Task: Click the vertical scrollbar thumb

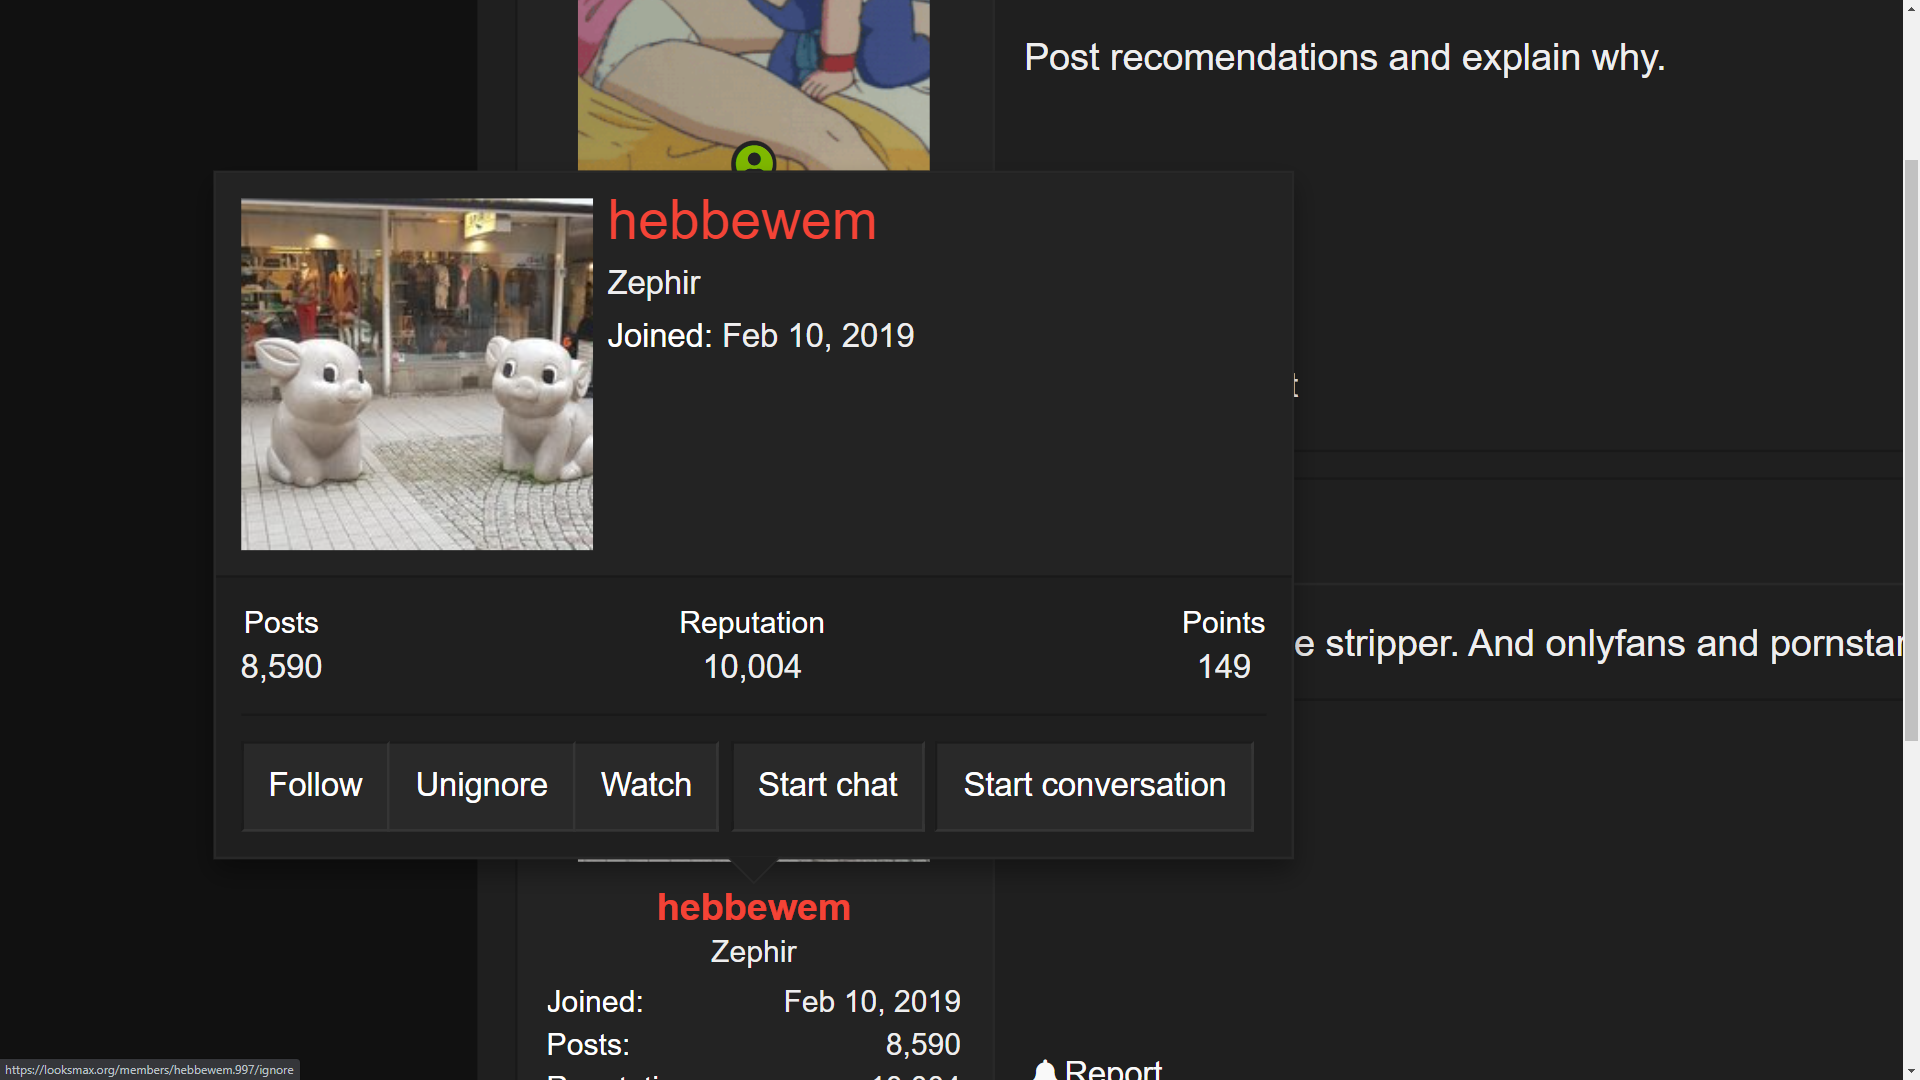Action: pyautogui.click(x=1911, y=450)
